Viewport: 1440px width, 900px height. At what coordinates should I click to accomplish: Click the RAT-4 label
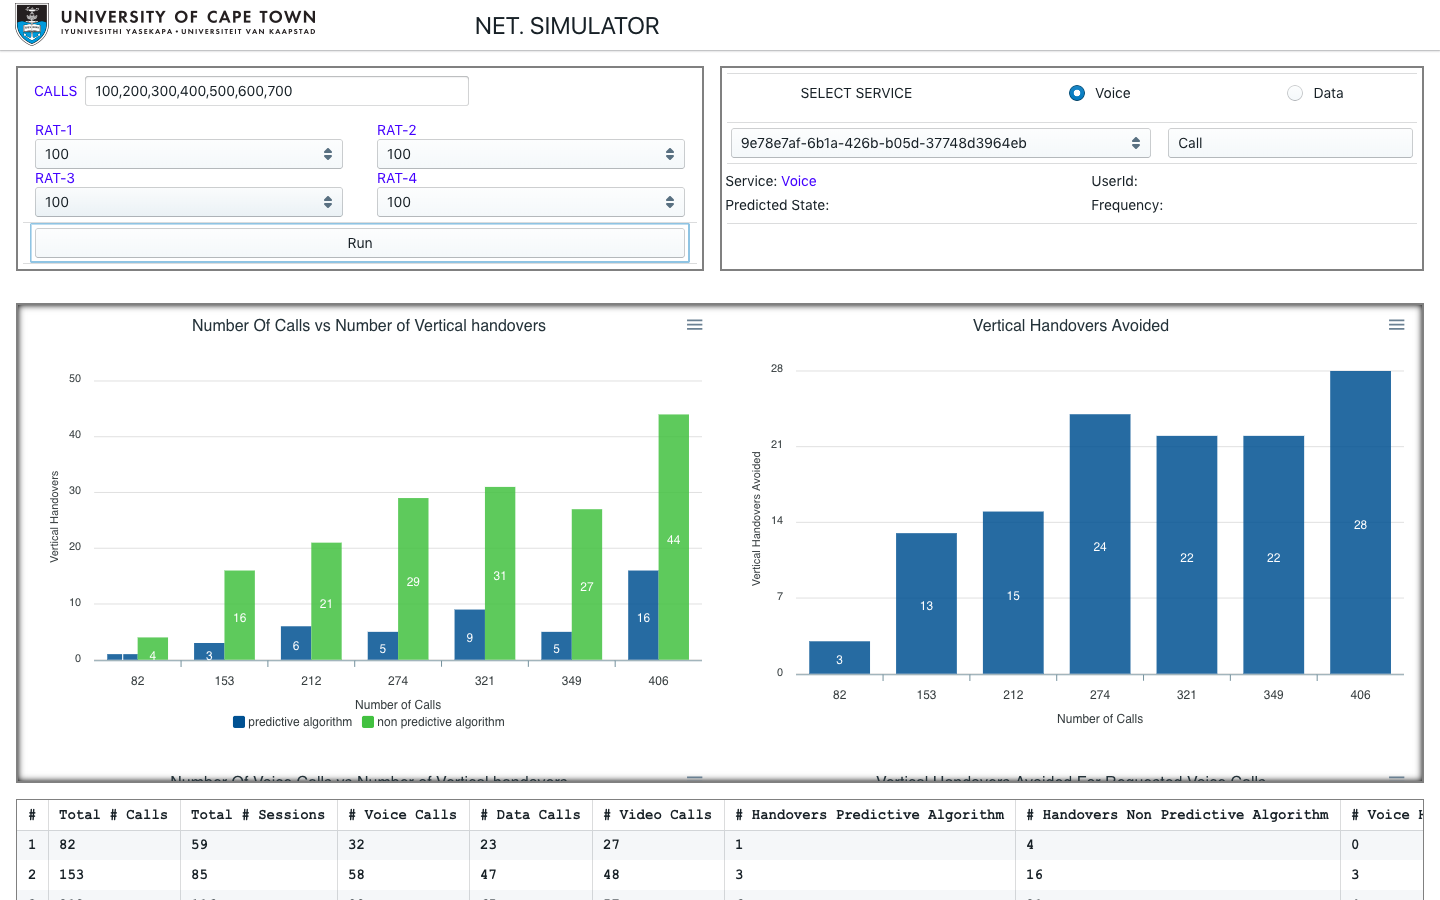[x=397, y=178]
